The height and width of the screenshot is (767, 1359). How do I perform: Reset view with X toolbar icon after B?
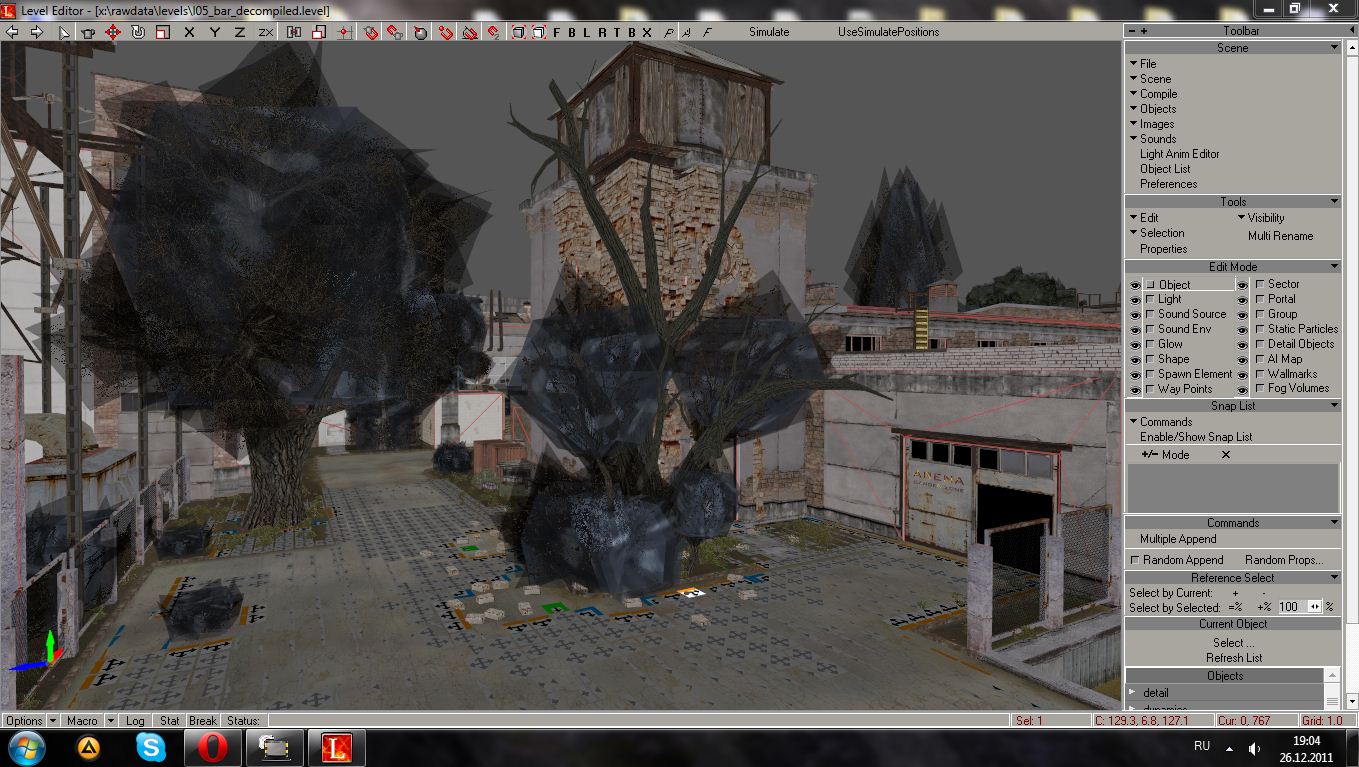647,32
